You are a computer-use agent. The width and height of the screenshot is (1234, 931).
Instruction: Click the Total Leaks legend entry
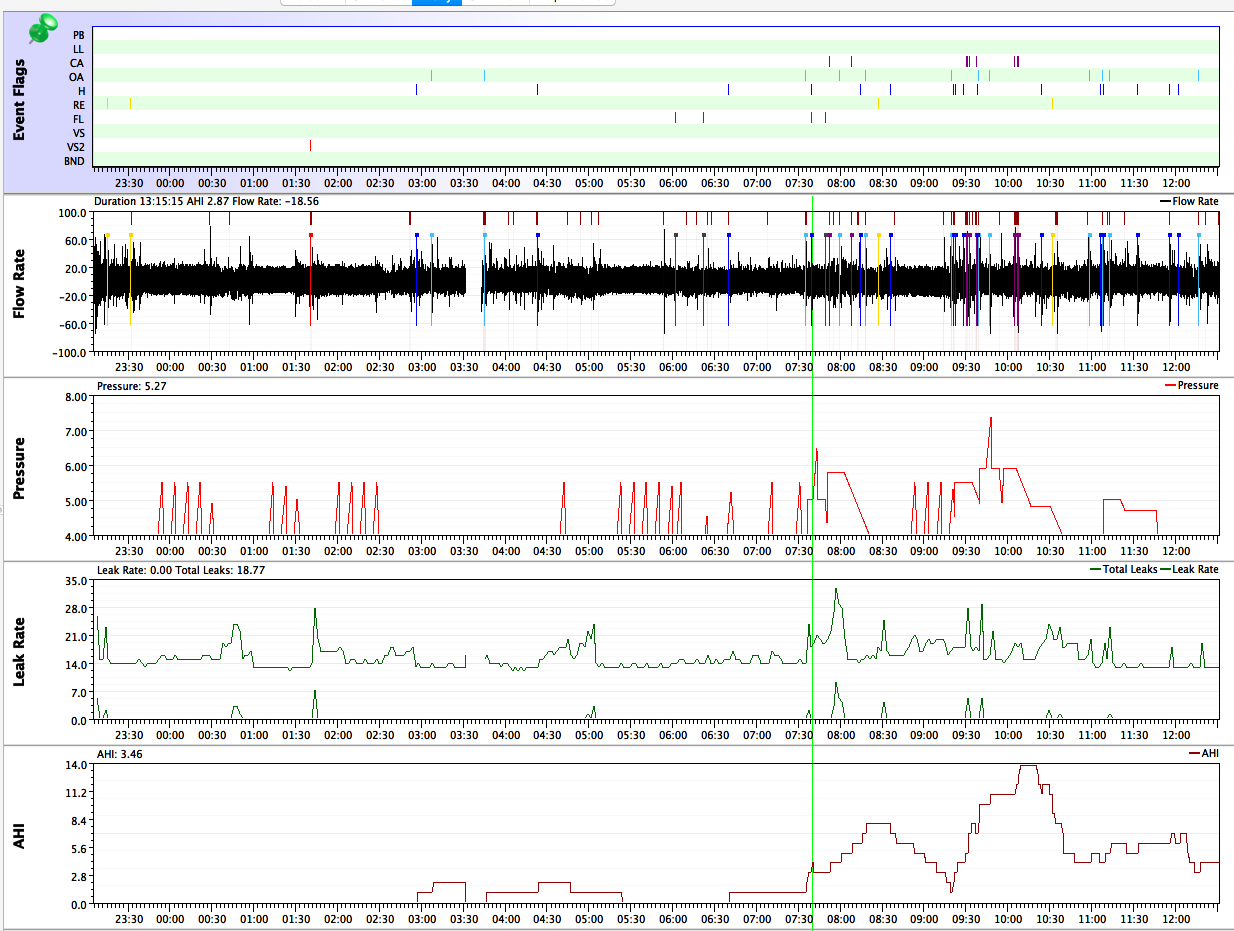click(x=1122, y=569)
